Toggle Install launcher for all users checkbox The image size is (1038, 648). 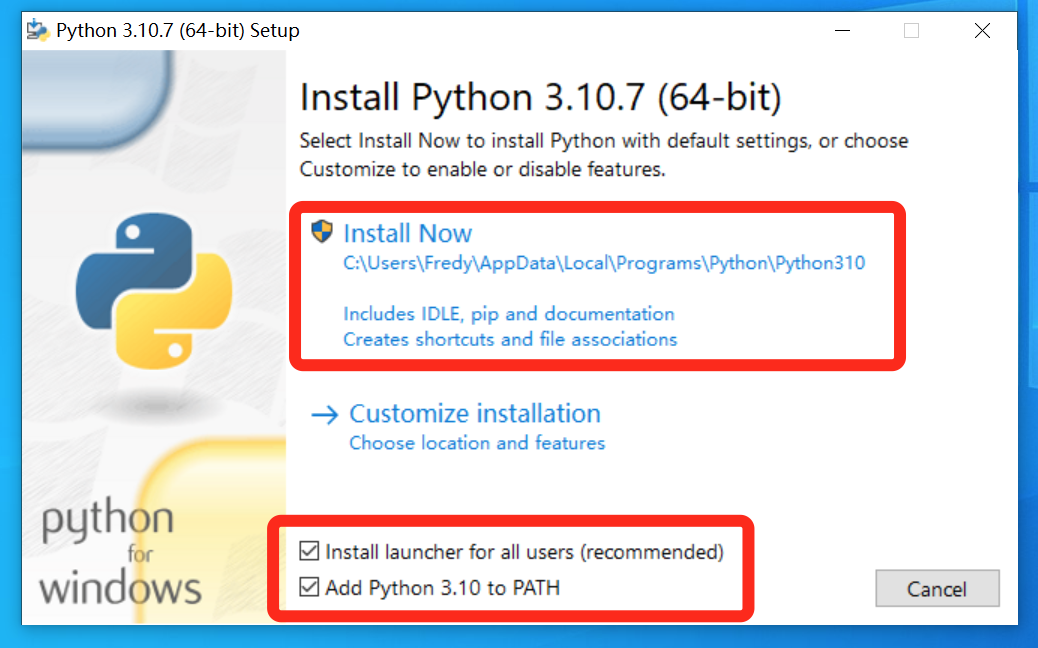click(x=309, y=551)
